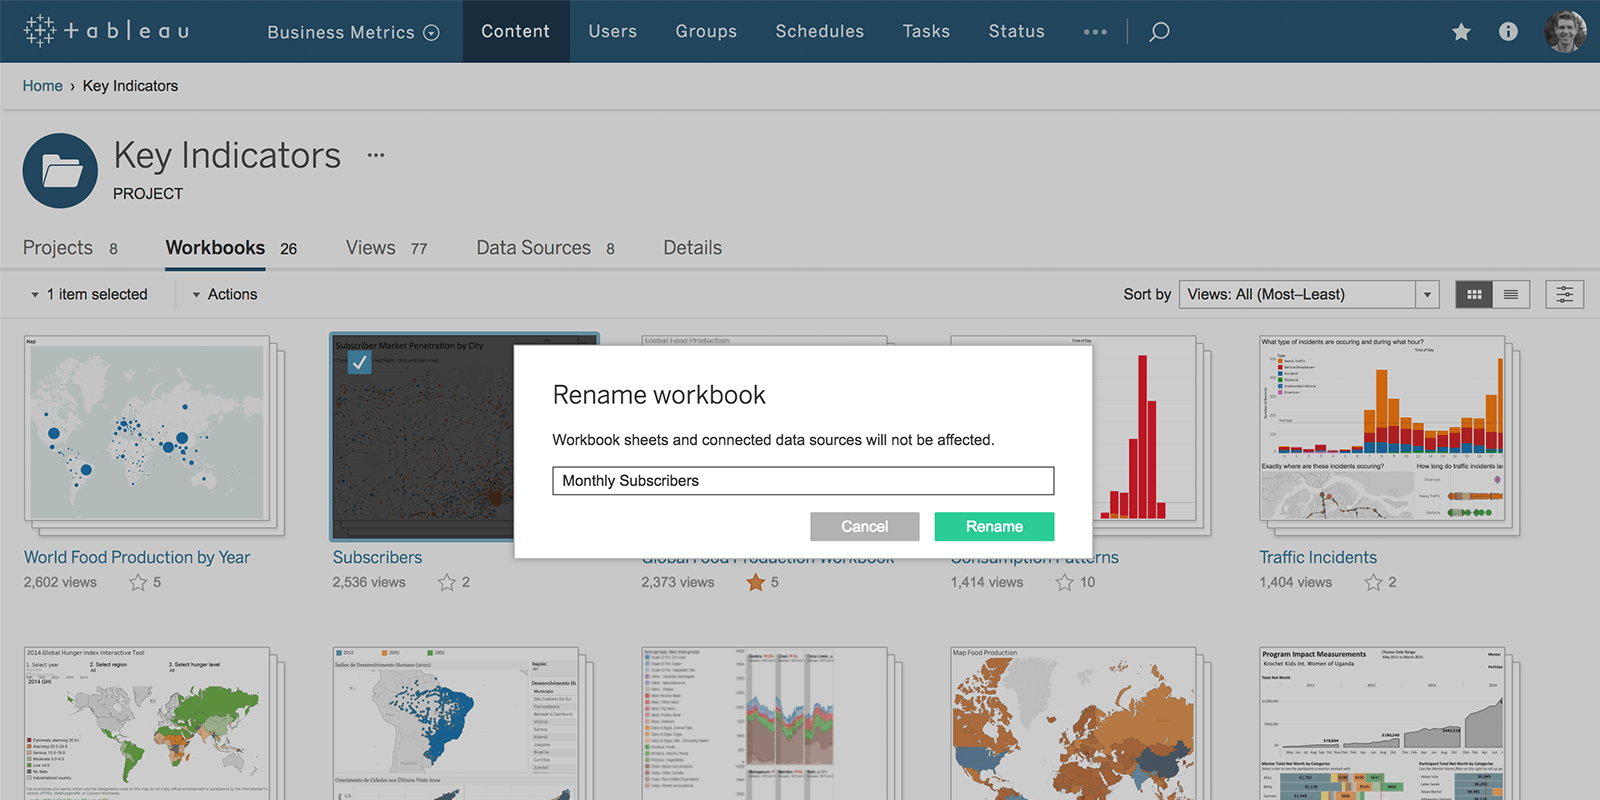Click the Tableau logo
Image resolution: width=1600 pixels, height=800 pixels.
(x=106, y=31)
